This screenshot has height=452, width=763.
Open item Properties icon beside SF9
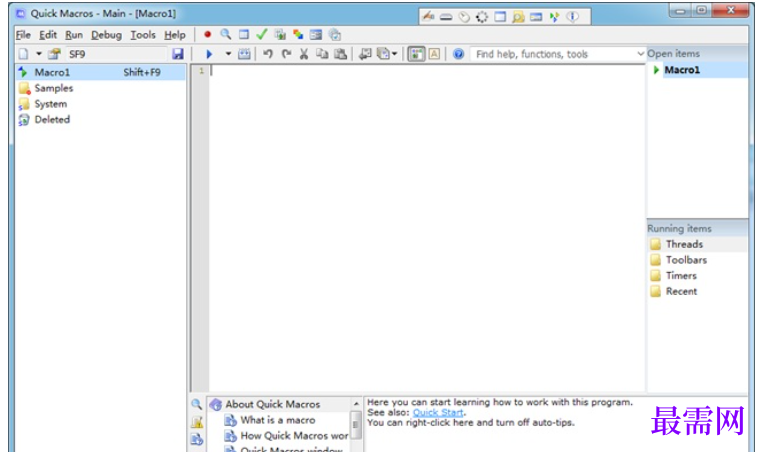(54, 54)
